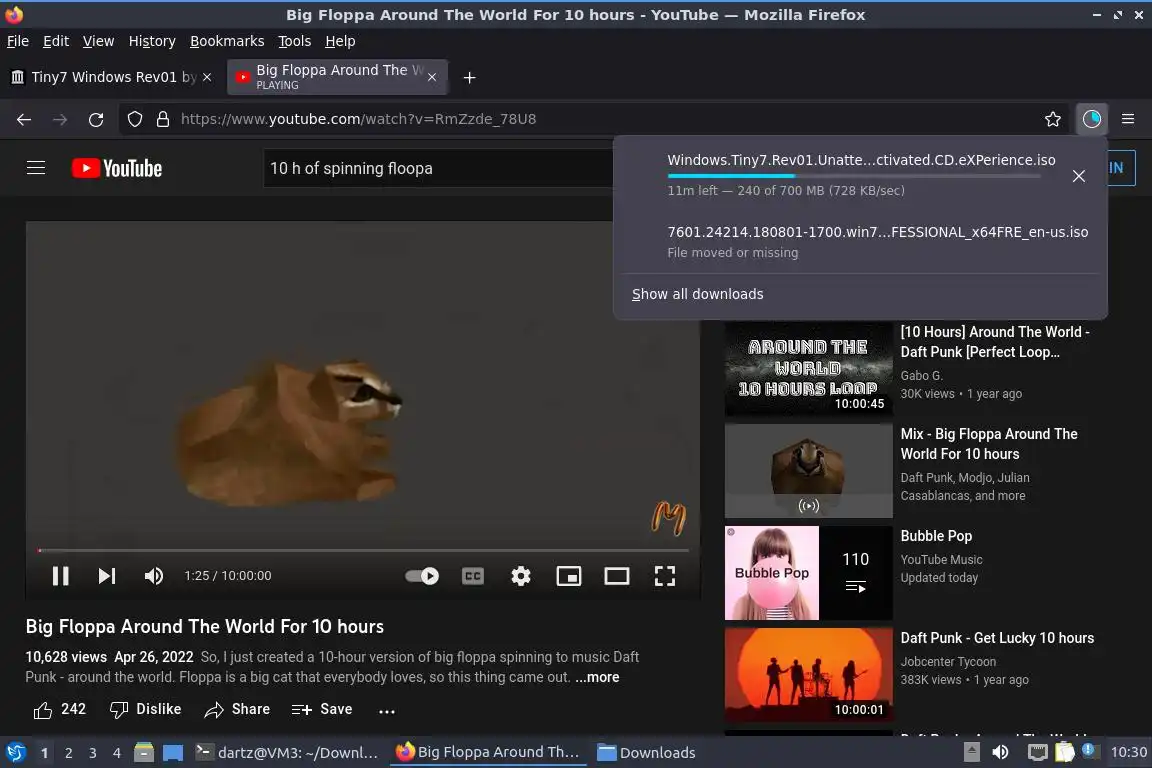This screenshot has height=768, width=1152.
Task: Open a new tab with plus
Action: [469, 77]
